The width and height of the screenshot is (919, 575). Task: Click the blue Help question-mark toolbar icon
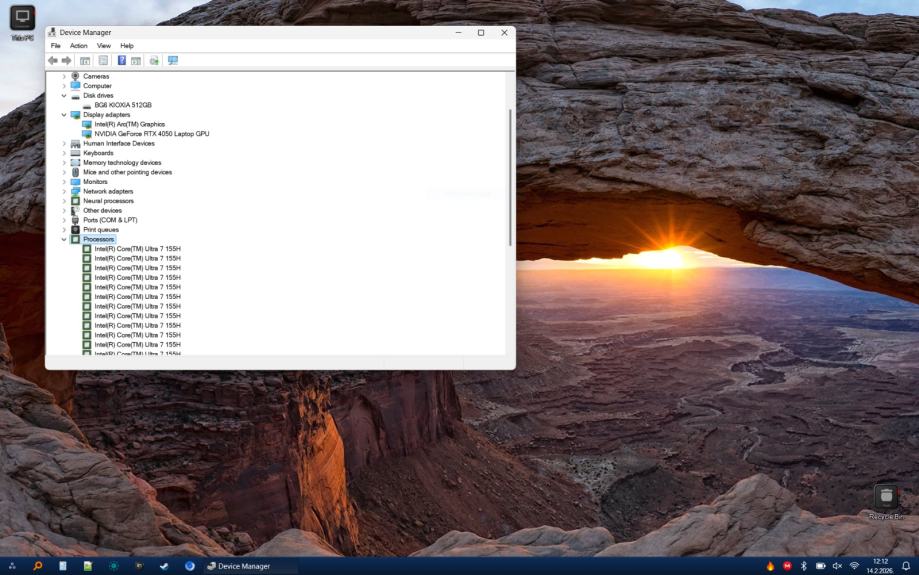pyautogui.click(x=121, y=60)
